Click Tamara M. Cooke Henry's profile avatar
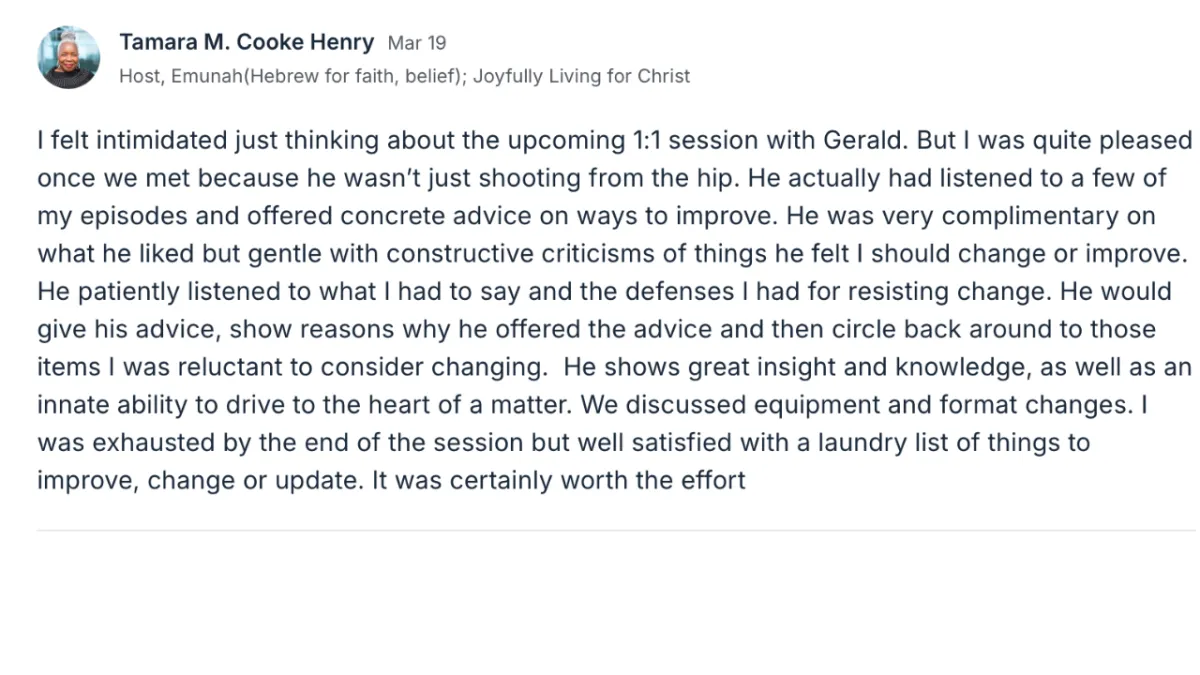 point(69,58)
